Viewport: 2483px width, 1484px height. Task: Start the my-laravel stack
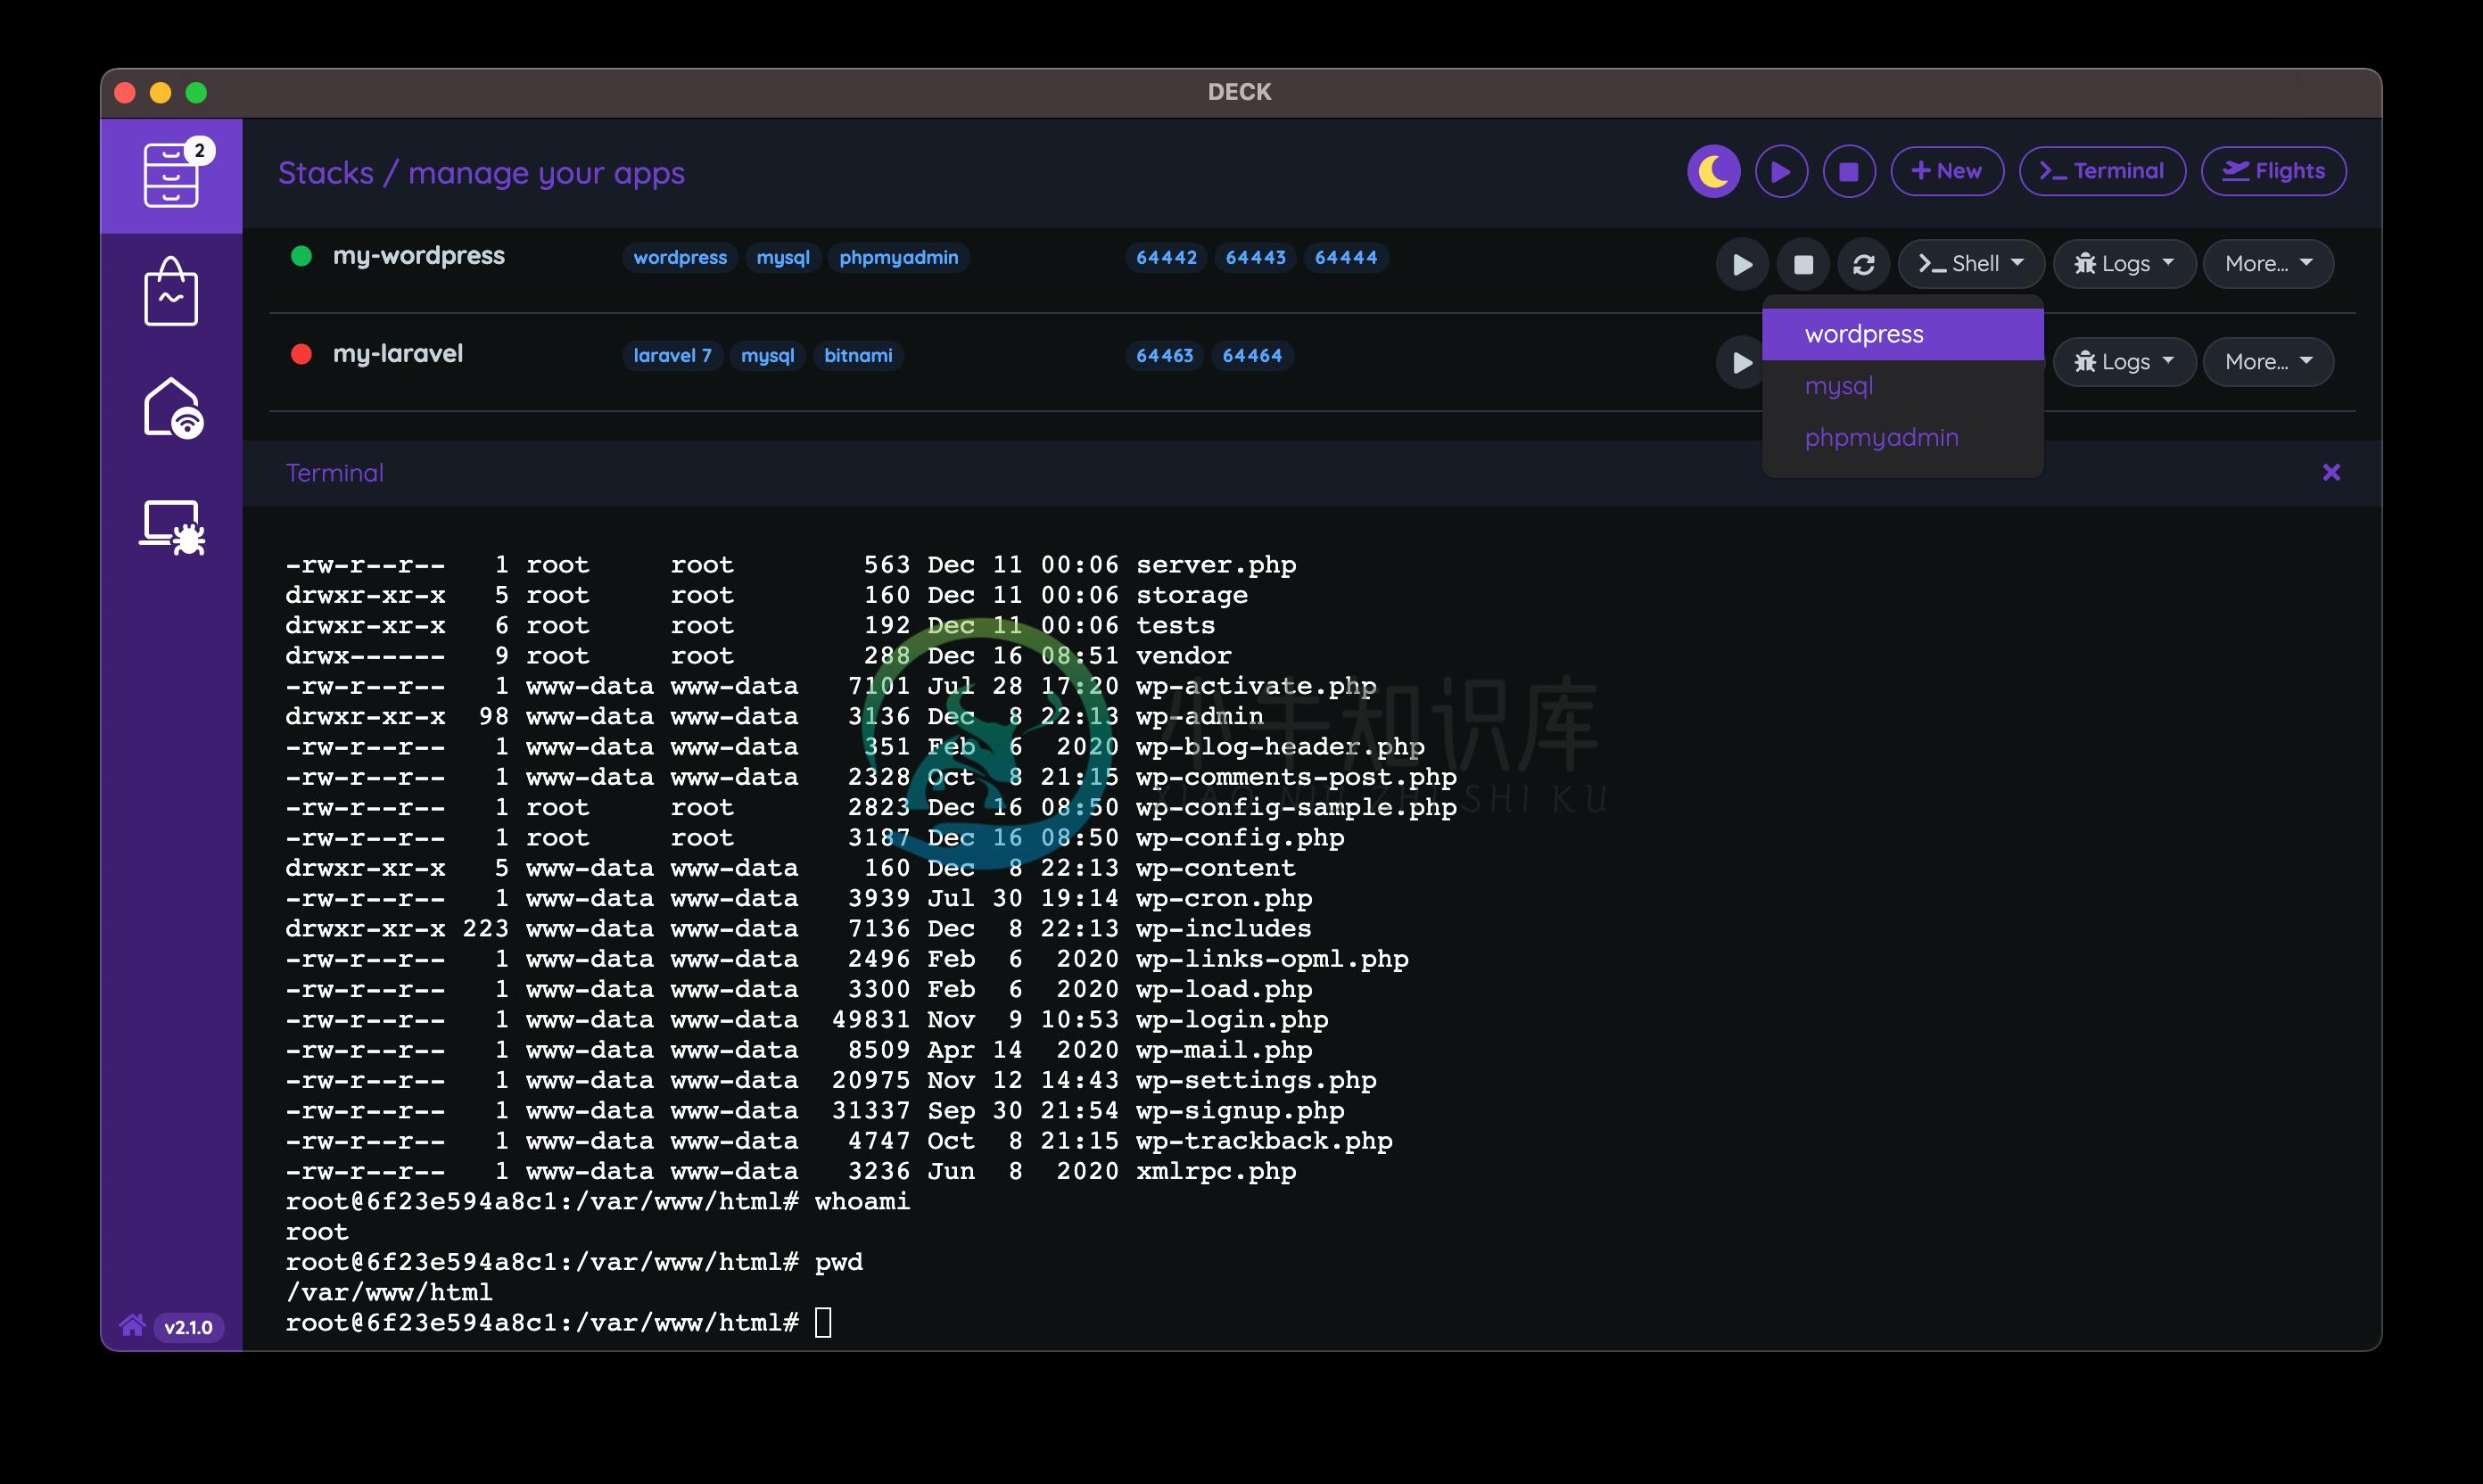click(1742, 362)
